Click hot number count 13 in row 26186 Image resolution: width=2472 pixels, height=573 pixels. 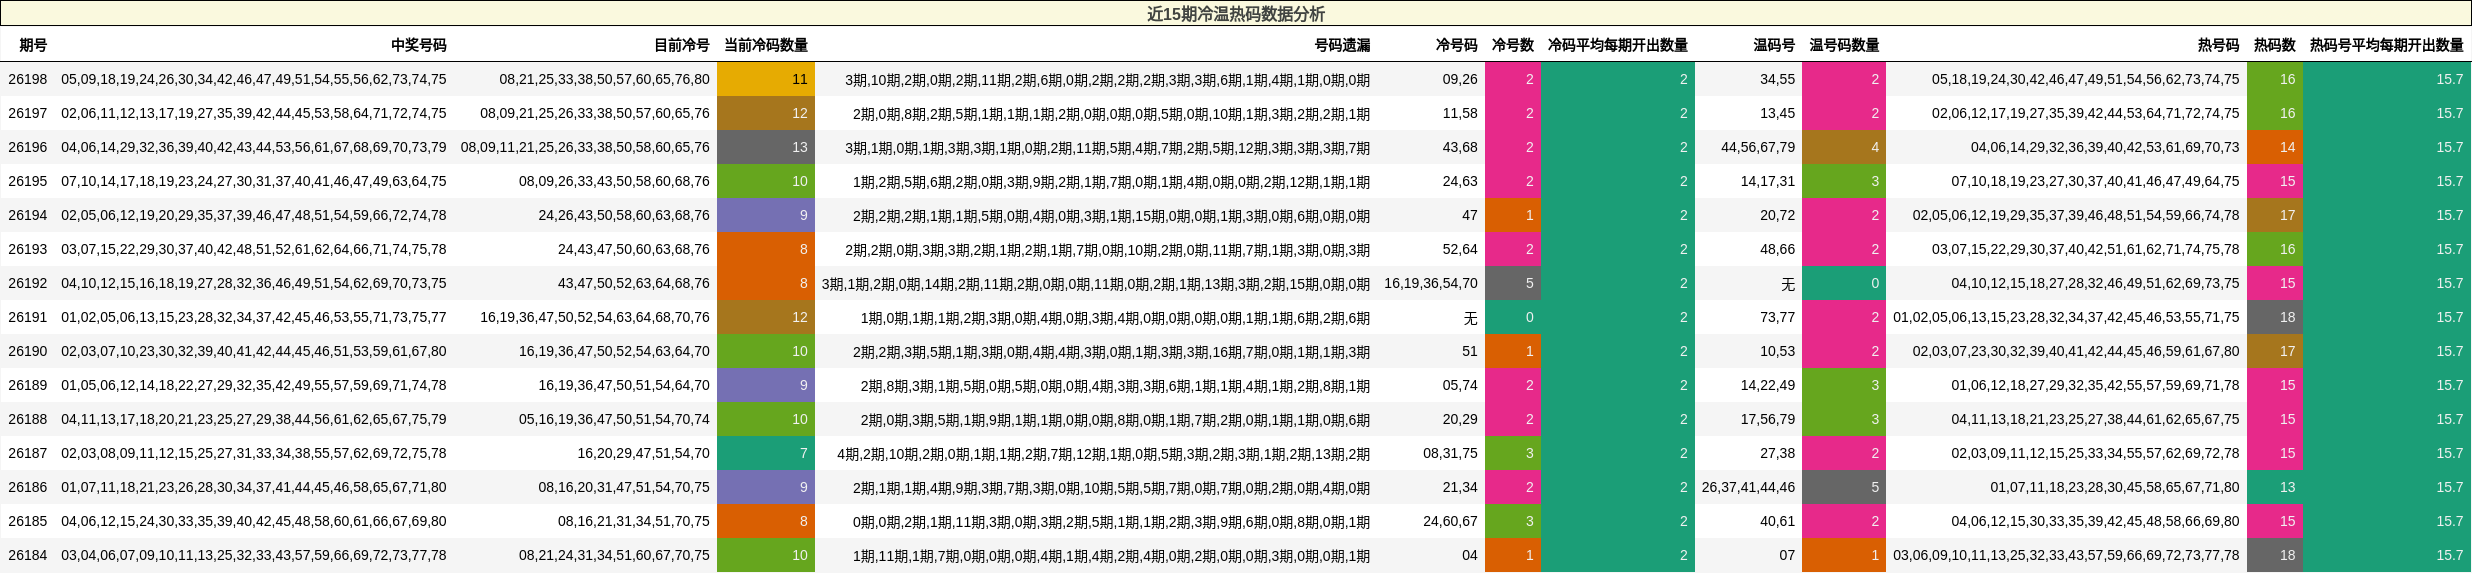2275,487
